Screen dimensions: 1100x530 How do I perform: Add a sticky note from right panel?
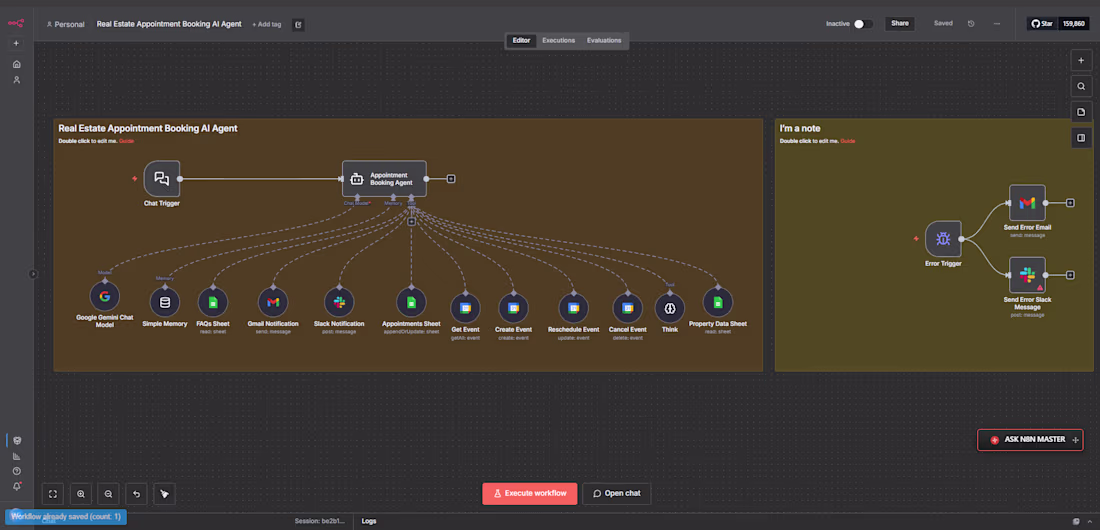click(1081, 112)
